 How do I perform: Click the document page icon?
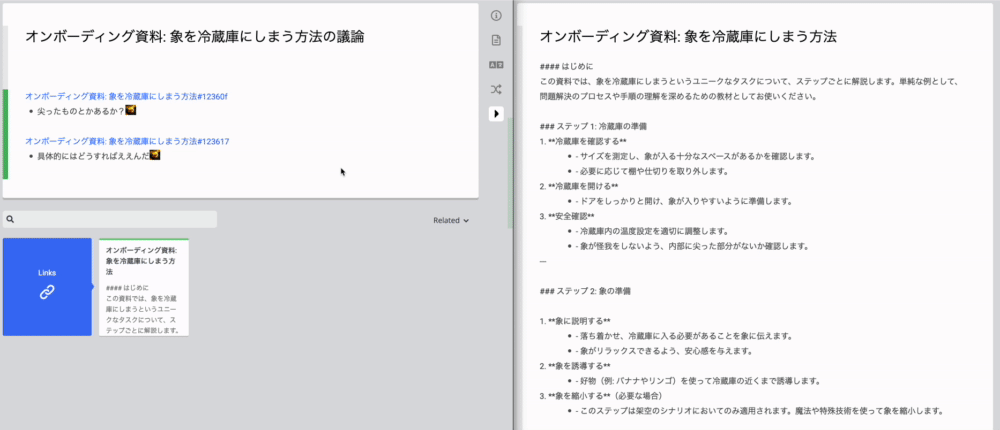[x=496, y=40]
